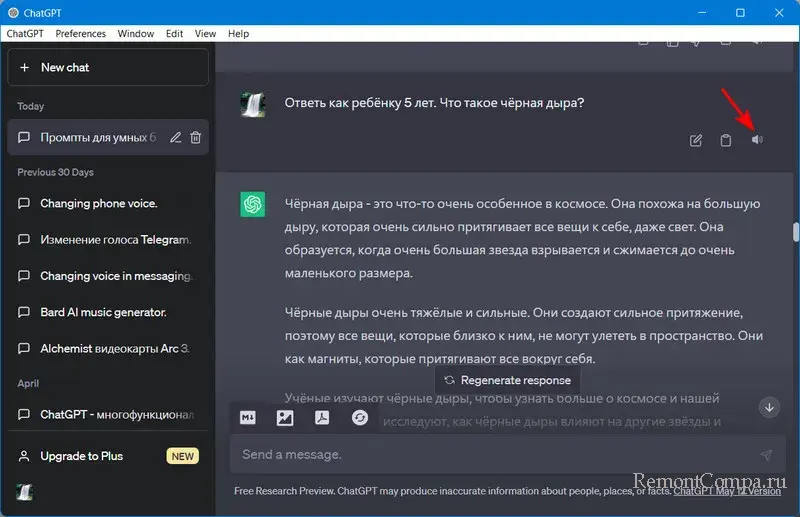Image resolution: width=800 pixels, height=517 pixels.
Task: Edit the user message with the pencil-square icon
Action: (x=696, y=140)
